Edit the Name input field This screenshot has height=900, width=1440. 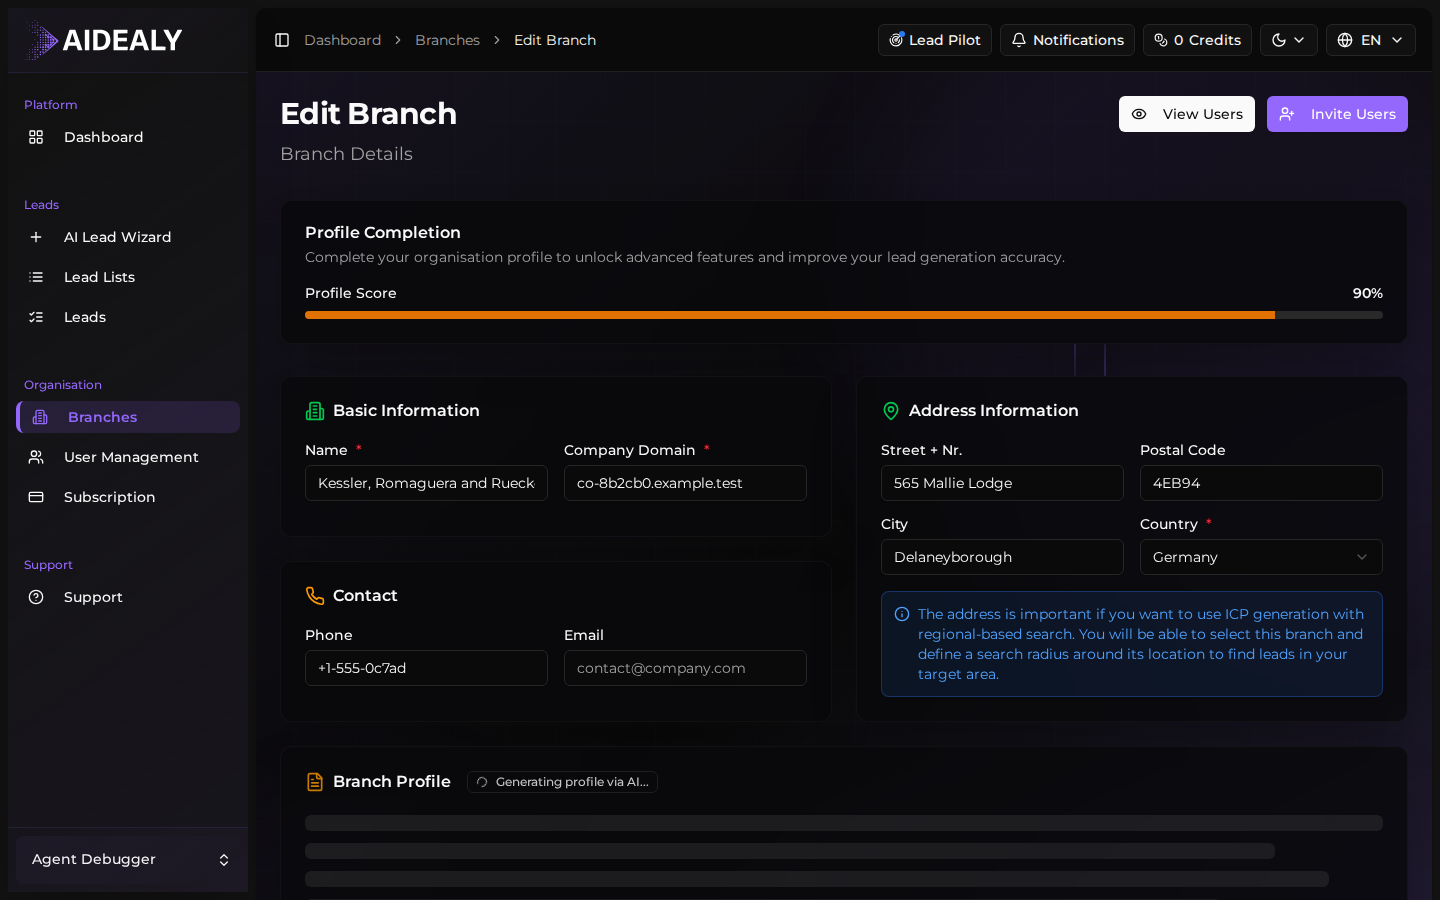pos(426,483)
